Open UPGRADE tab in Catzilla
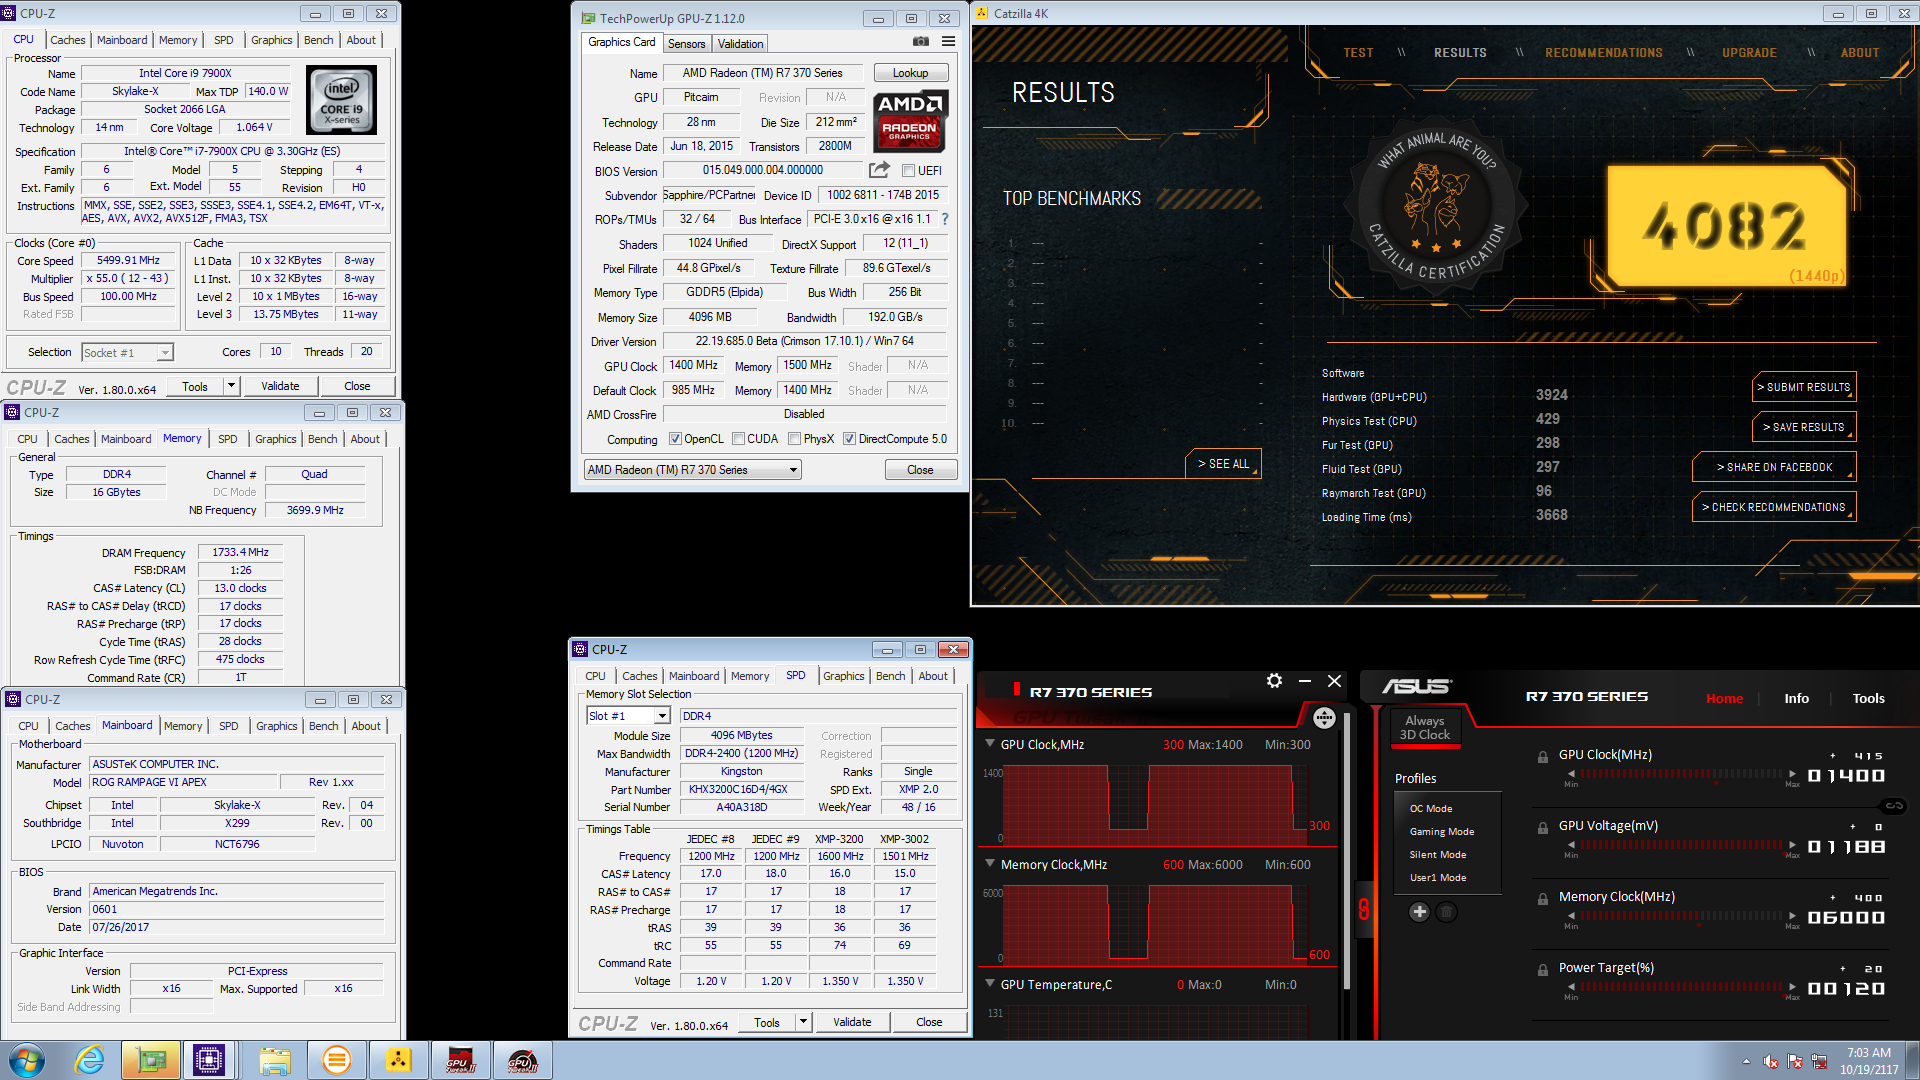This screenshot has height=1080, width=1920. pos(1749,53)
